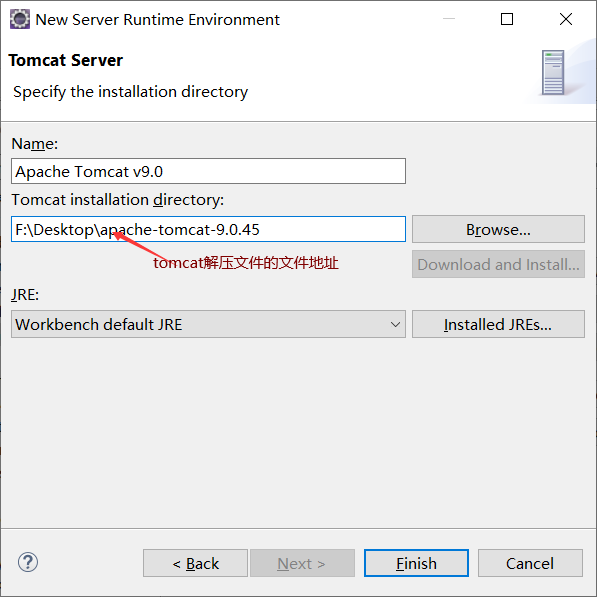Cancel the New Server Runtime dialog

(530, 563)
